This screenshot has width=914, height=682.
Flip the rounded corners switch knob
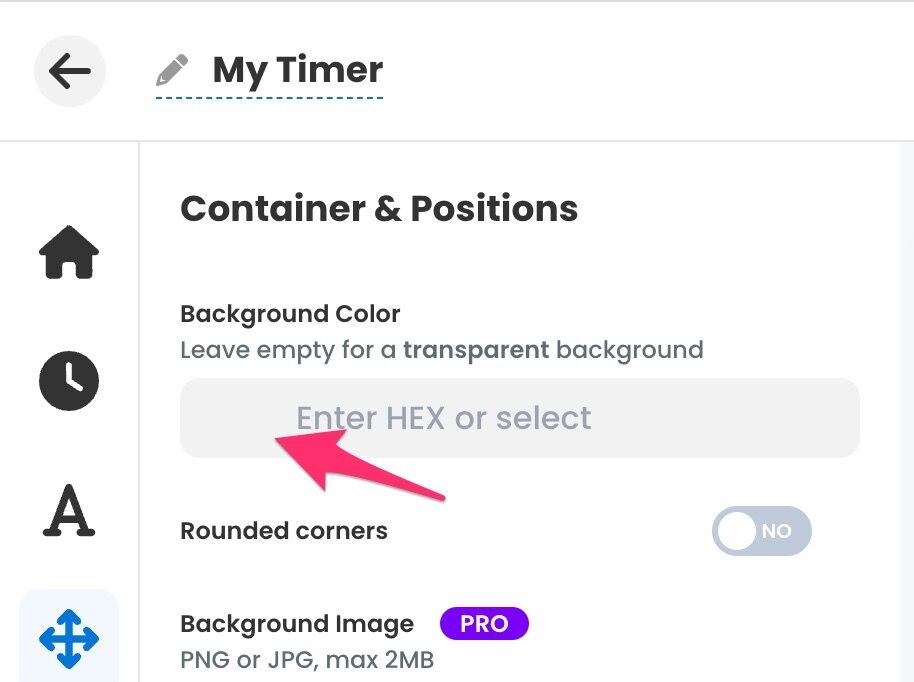(739, 531)
